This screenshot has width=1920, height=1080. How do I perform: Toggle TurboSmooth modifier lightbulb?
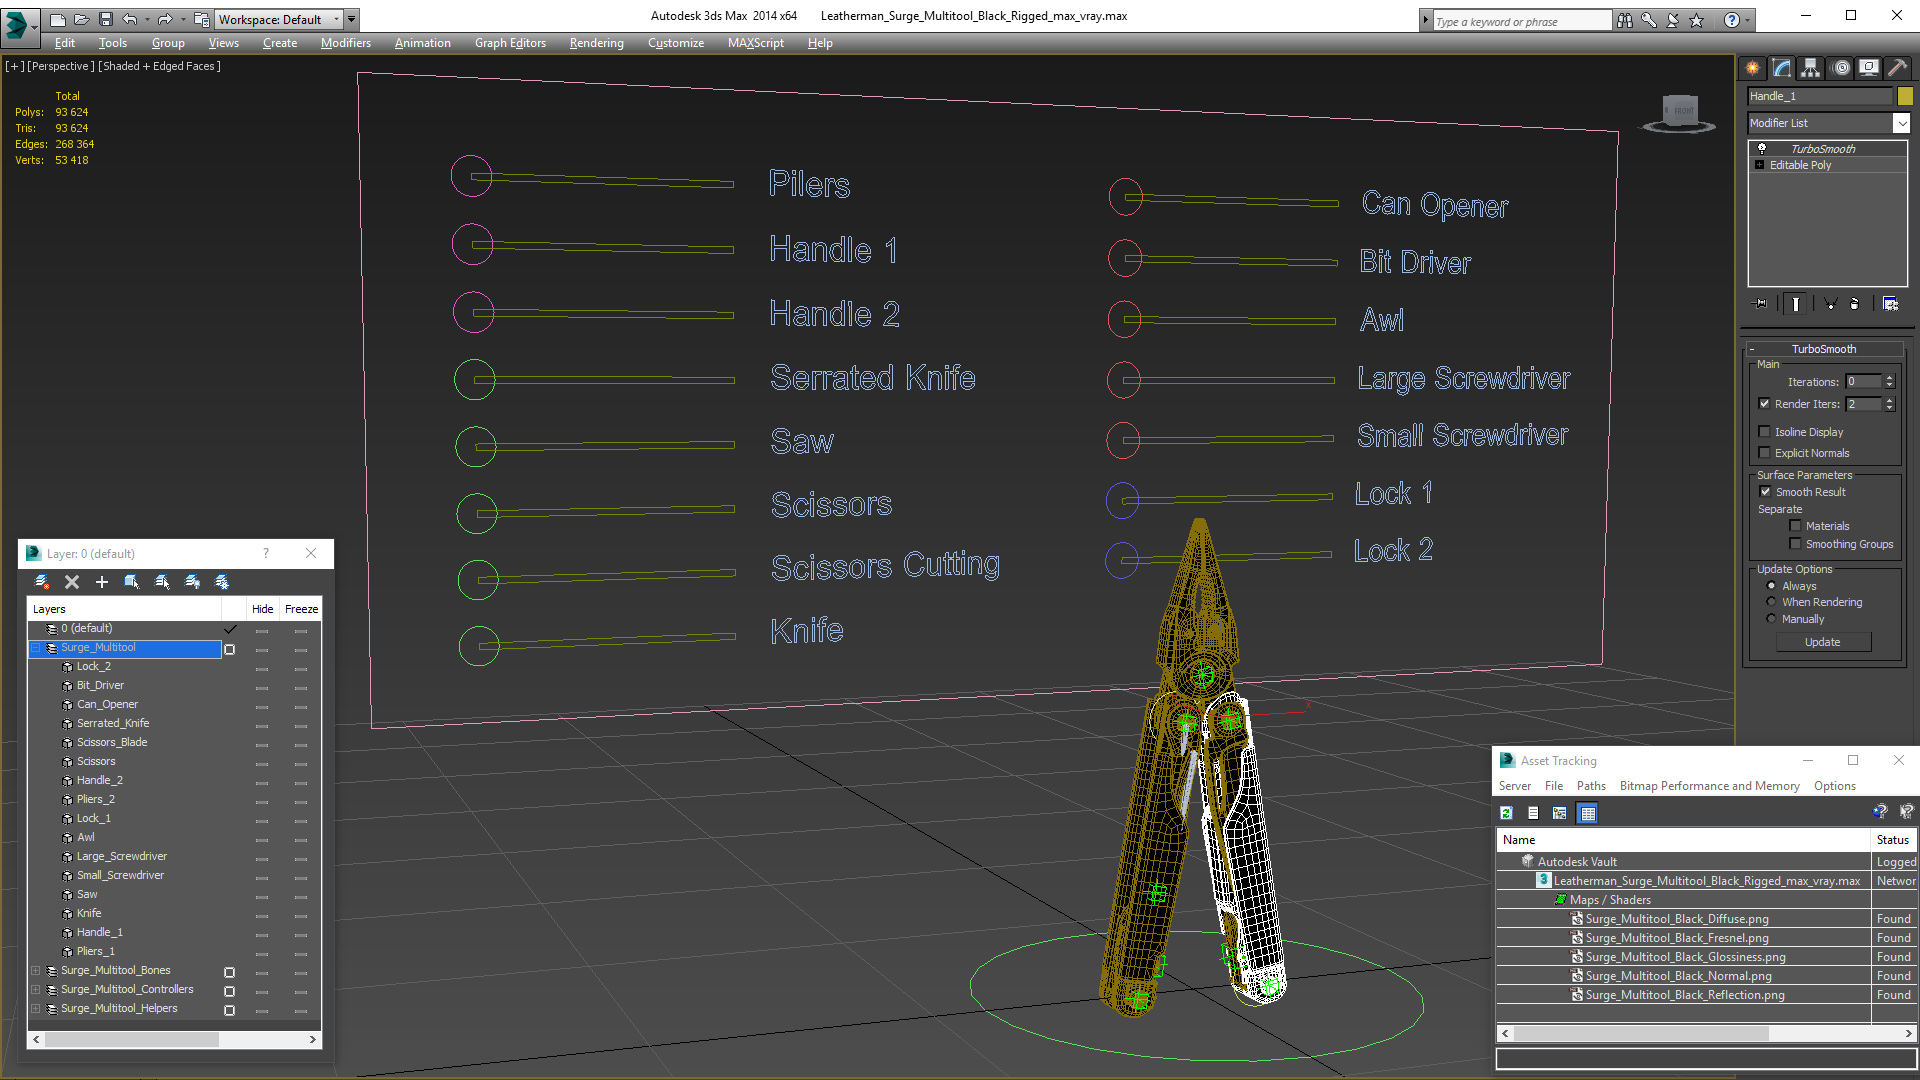(x=1762, y=148)
